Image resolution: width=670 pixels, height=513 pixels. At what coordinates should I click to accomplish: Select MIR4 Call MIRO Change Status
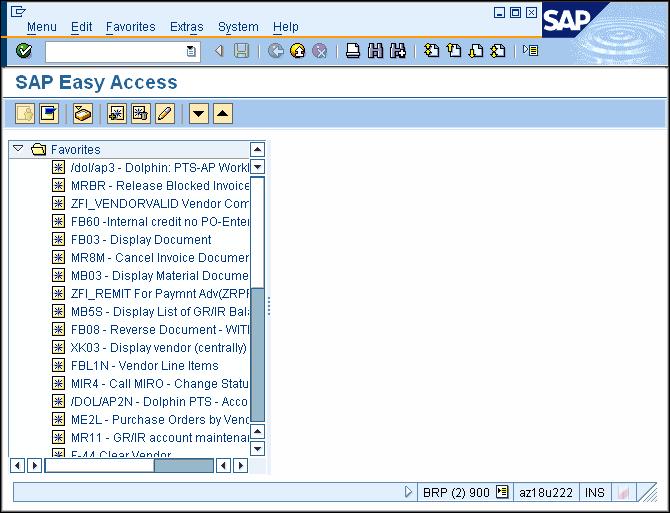coord(160,384)
